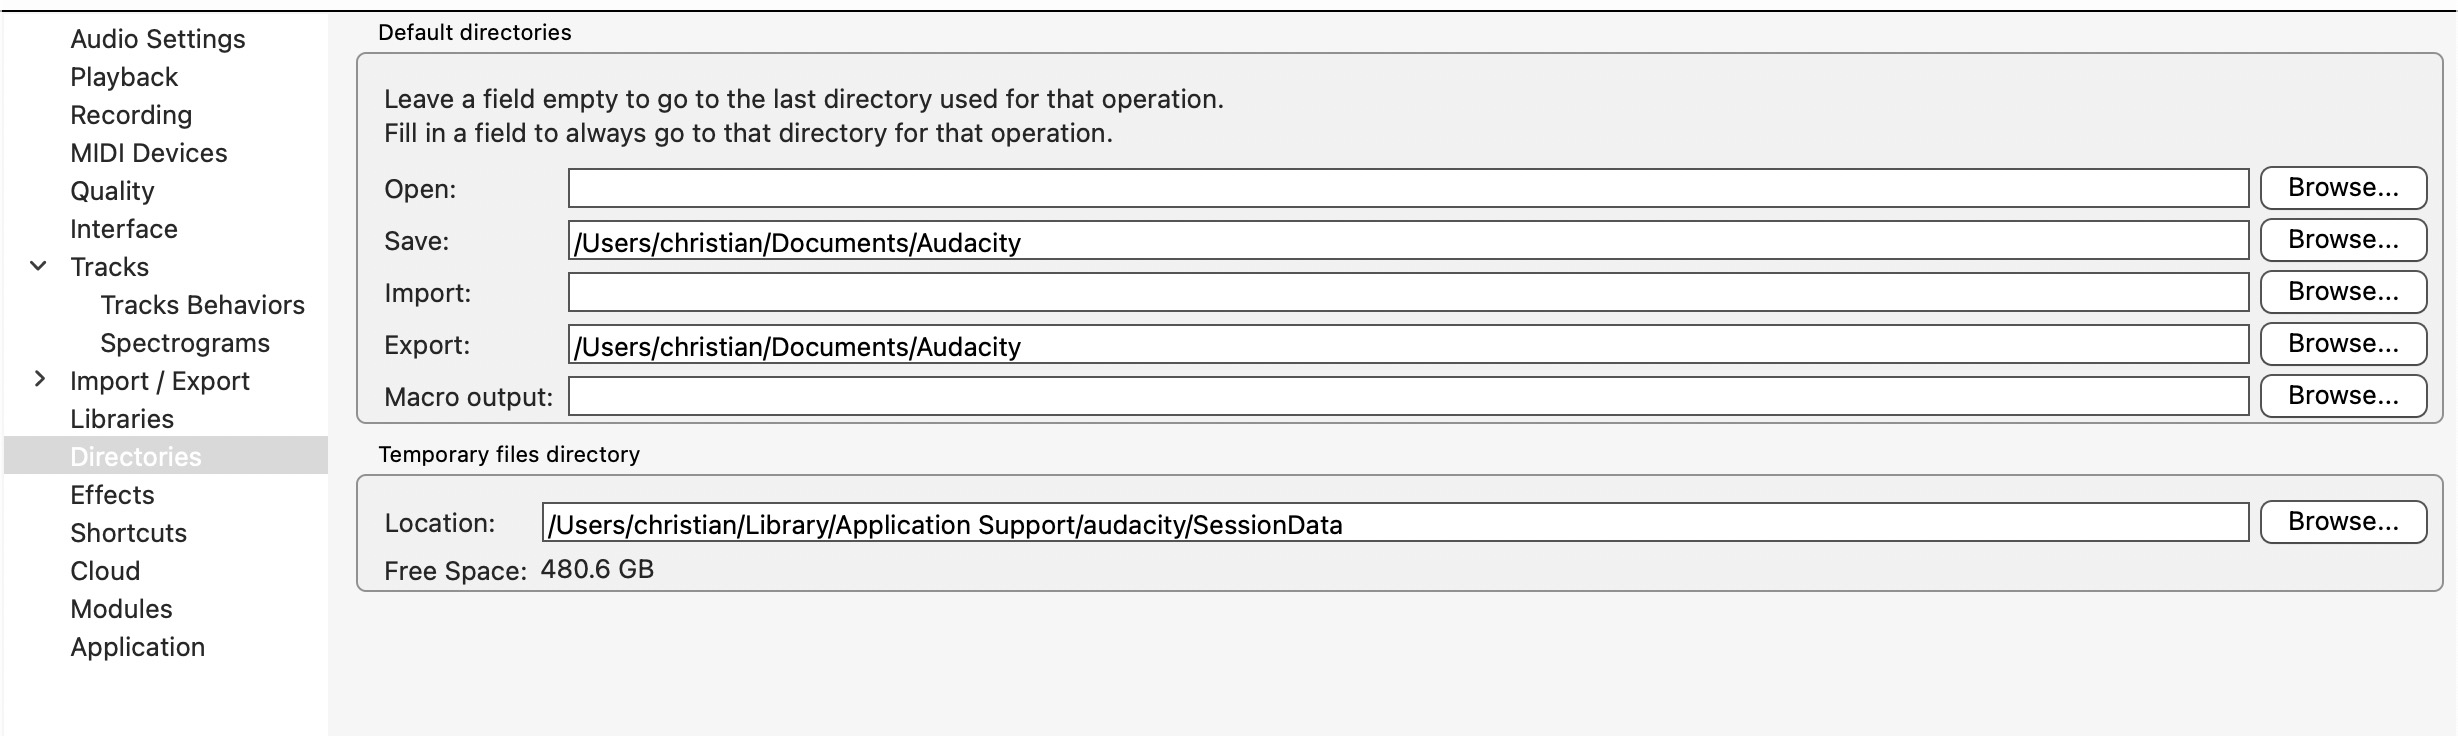
Task: Click the Open directory text field
Action: (1407, 188)
